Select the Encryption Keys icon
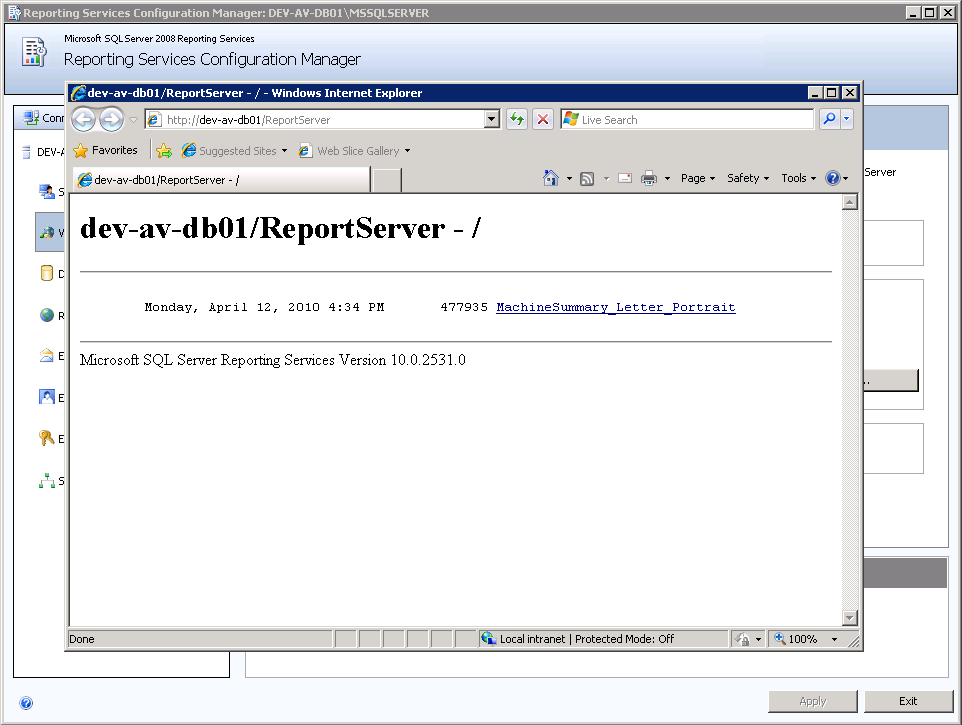Screen dimensions: 962x725 tap(48, 438)
